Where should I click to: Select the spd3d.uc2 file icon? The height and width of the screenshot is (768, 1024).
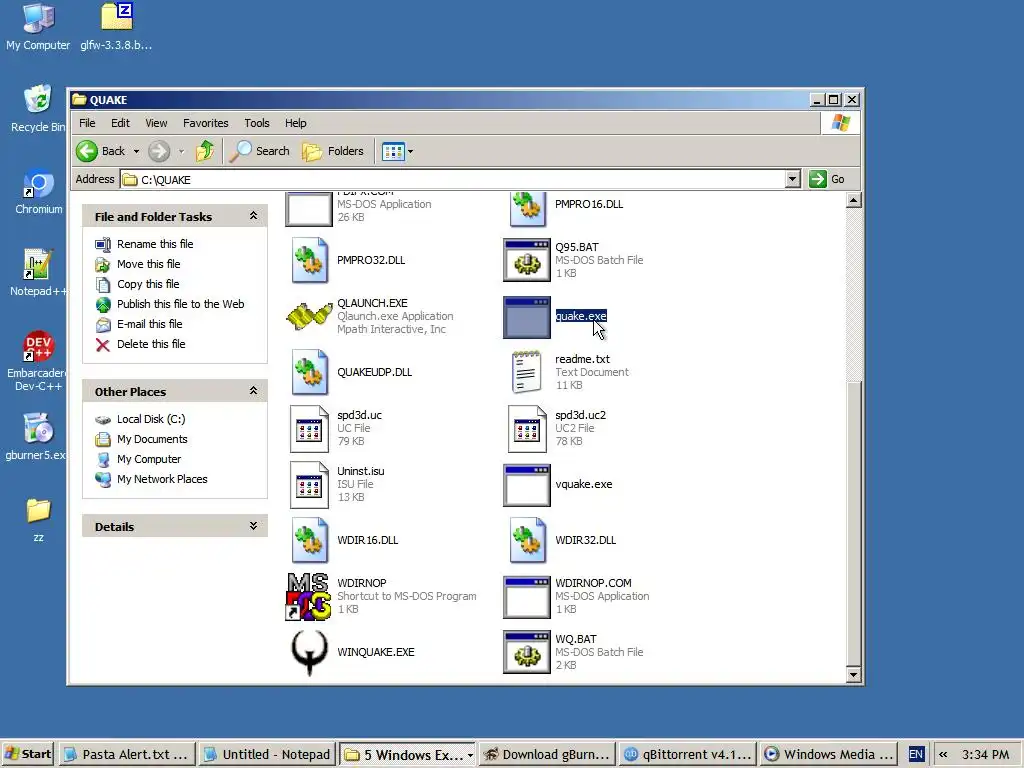[527, 428]
